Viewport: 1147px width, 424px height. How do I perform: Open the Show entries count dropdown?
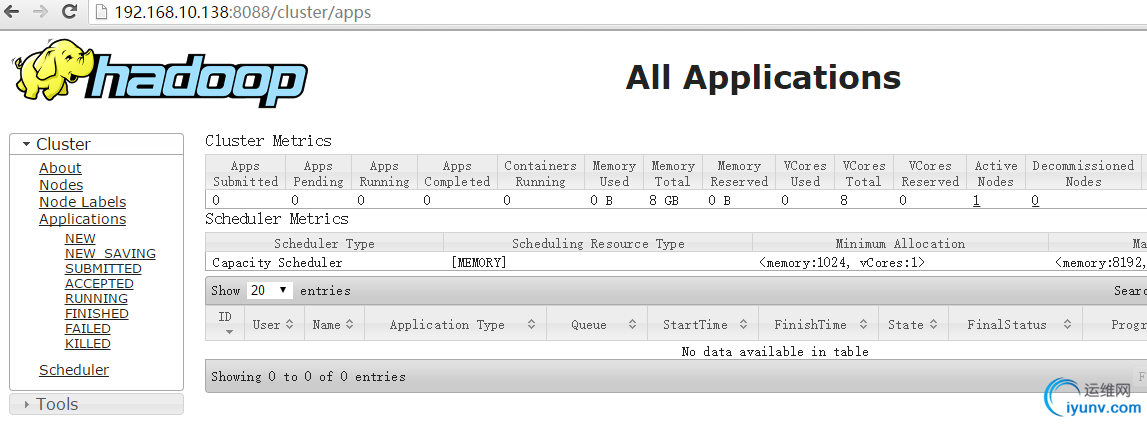point(269,290)
